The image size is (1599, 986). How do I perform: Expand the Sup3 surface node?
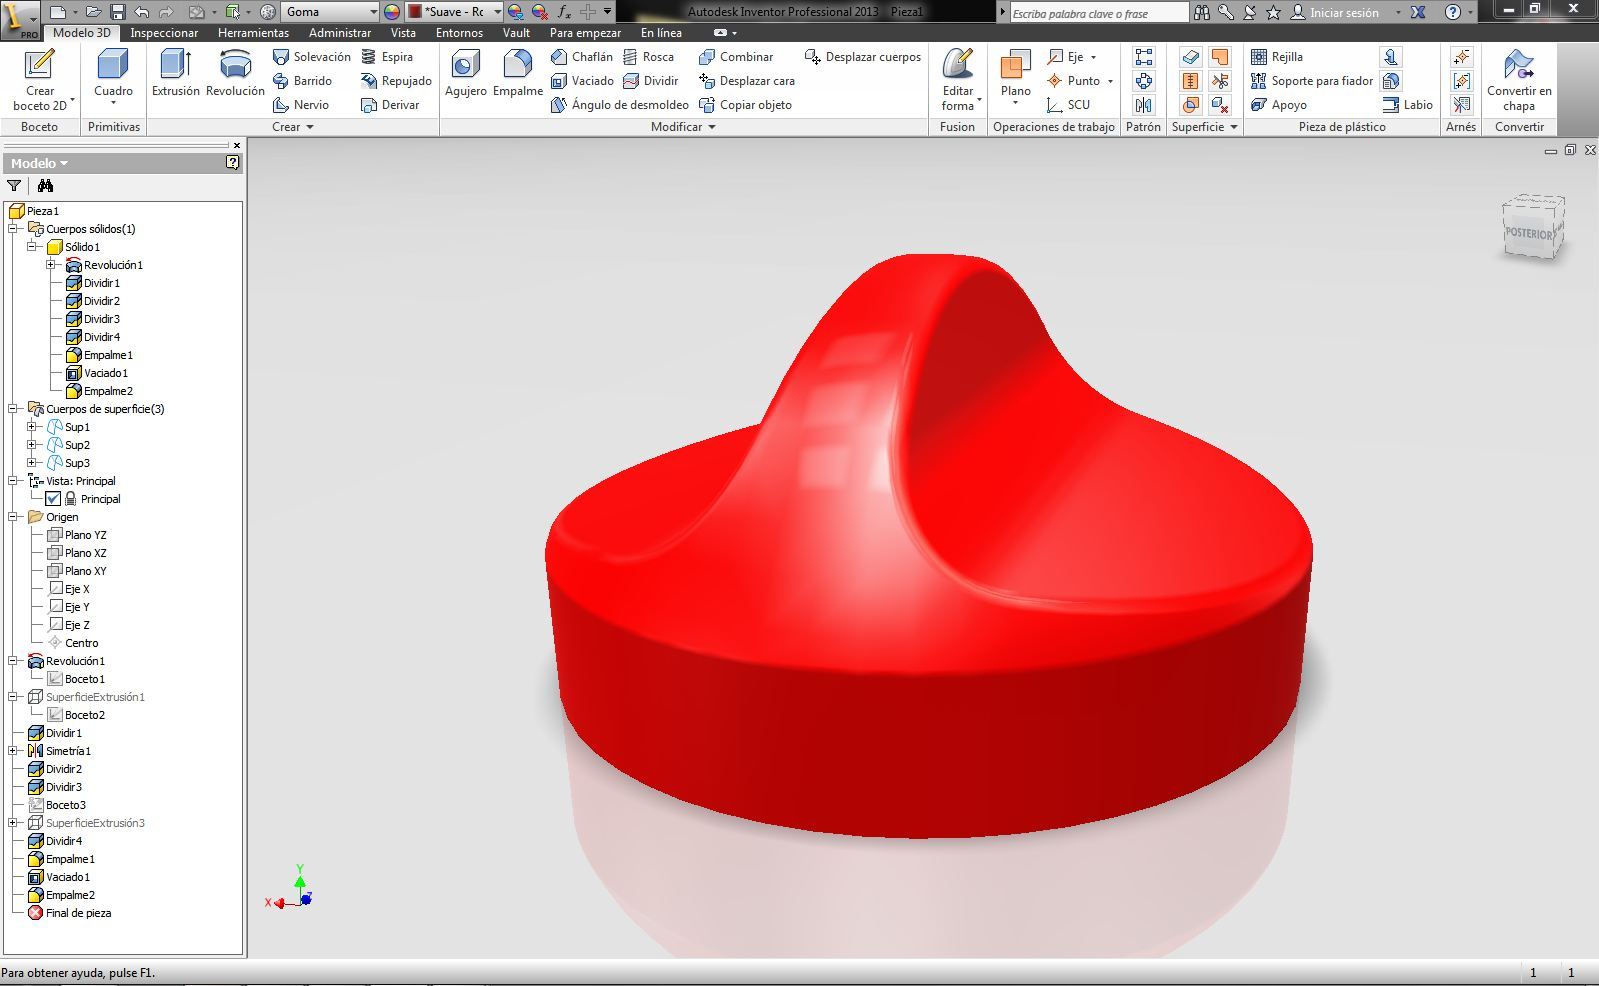pos(32,463)
